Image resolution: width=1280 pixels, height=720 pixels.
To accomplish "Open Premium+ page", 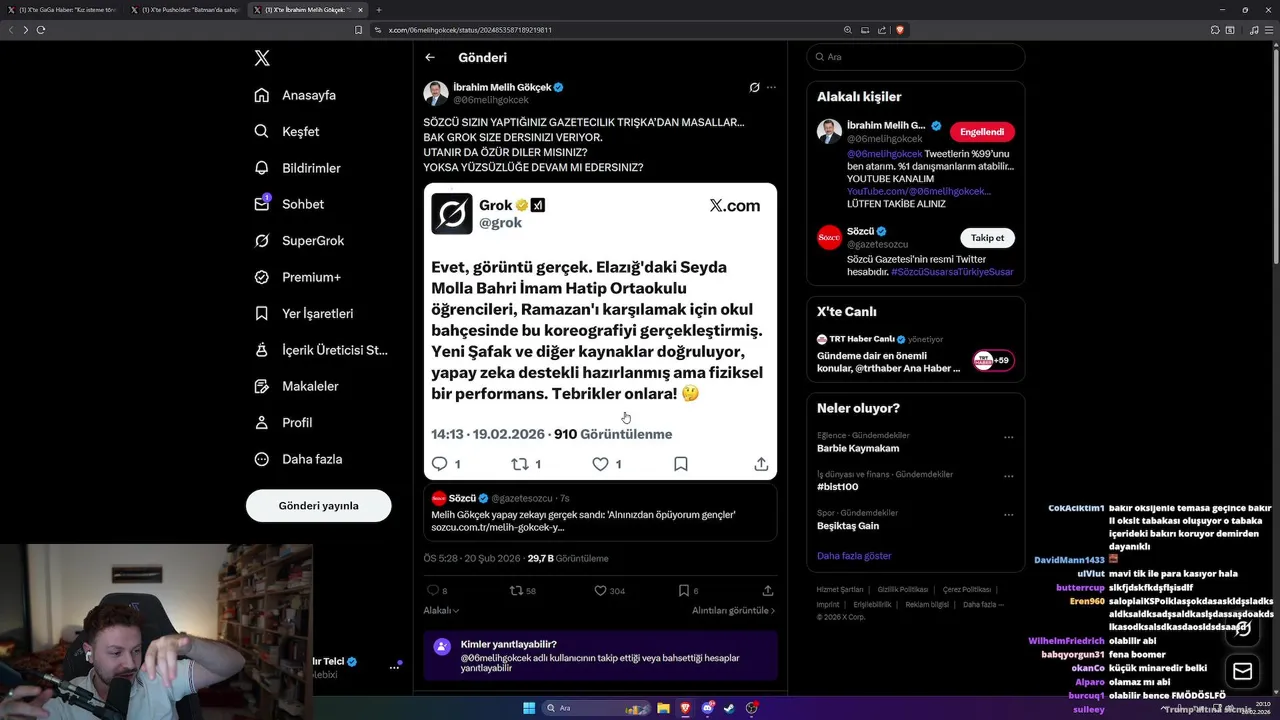I will click(298, 277).
